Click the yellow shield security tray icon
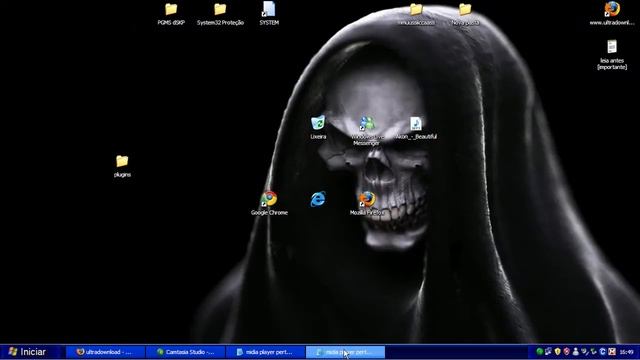 click(x=558, y=351)
